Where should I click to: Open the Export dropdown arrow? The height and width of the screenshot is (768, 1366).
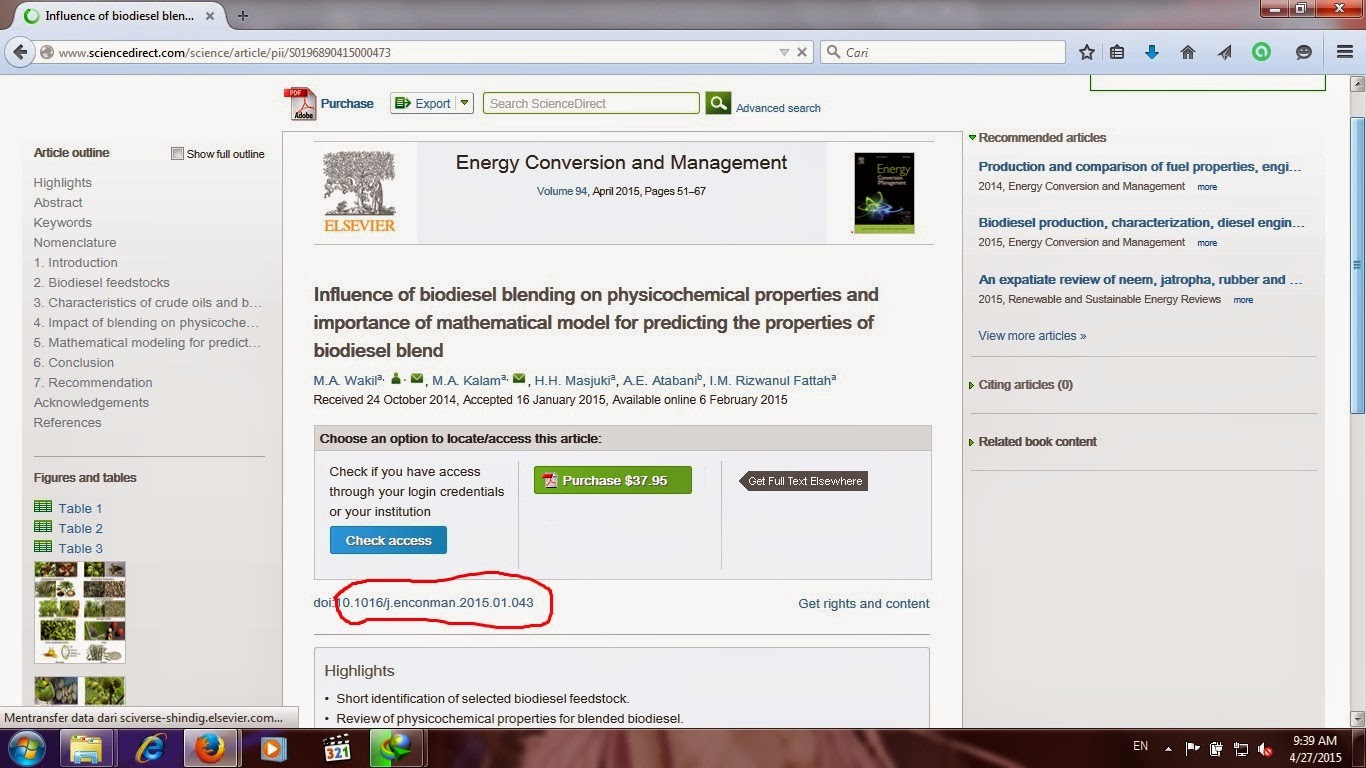[x=465, y=103]
